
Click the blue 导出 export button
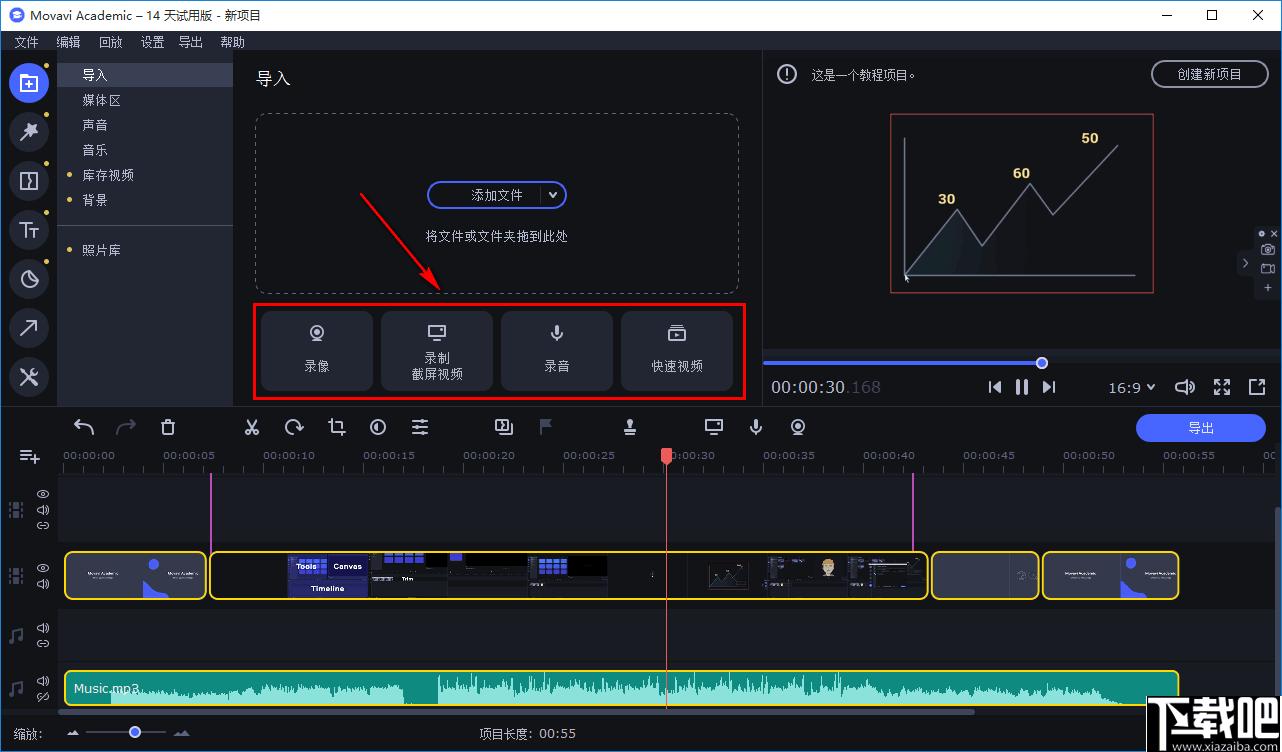1201,428
